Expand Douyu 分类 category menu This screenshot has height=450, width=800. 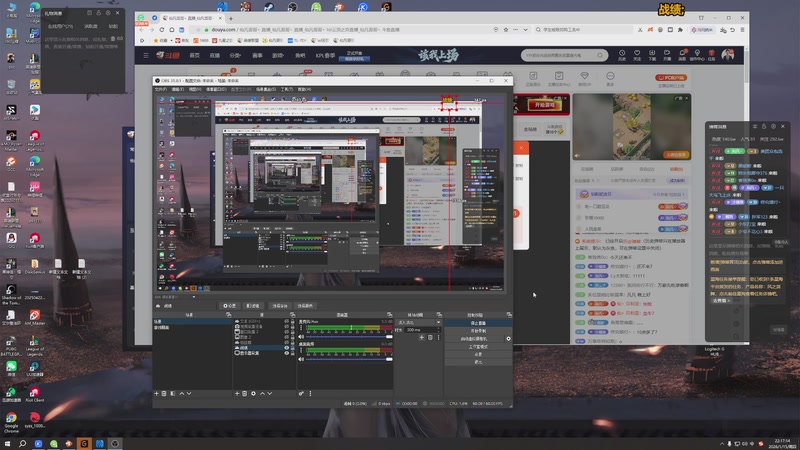(x=235, y=55)
